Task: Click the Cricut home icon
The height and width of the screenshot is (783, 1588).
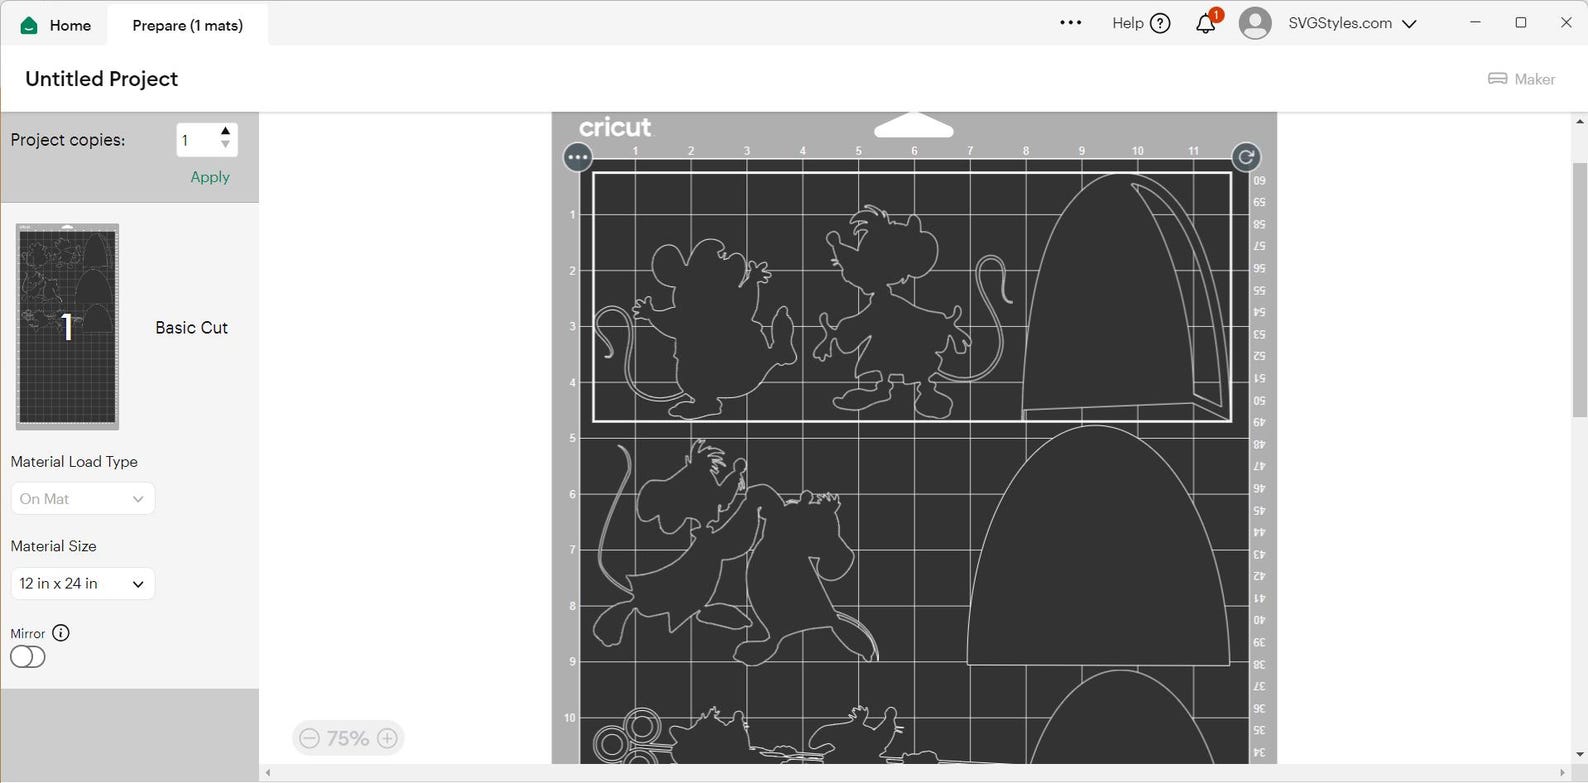Action: pyautogui.click(x=29, y=25)
